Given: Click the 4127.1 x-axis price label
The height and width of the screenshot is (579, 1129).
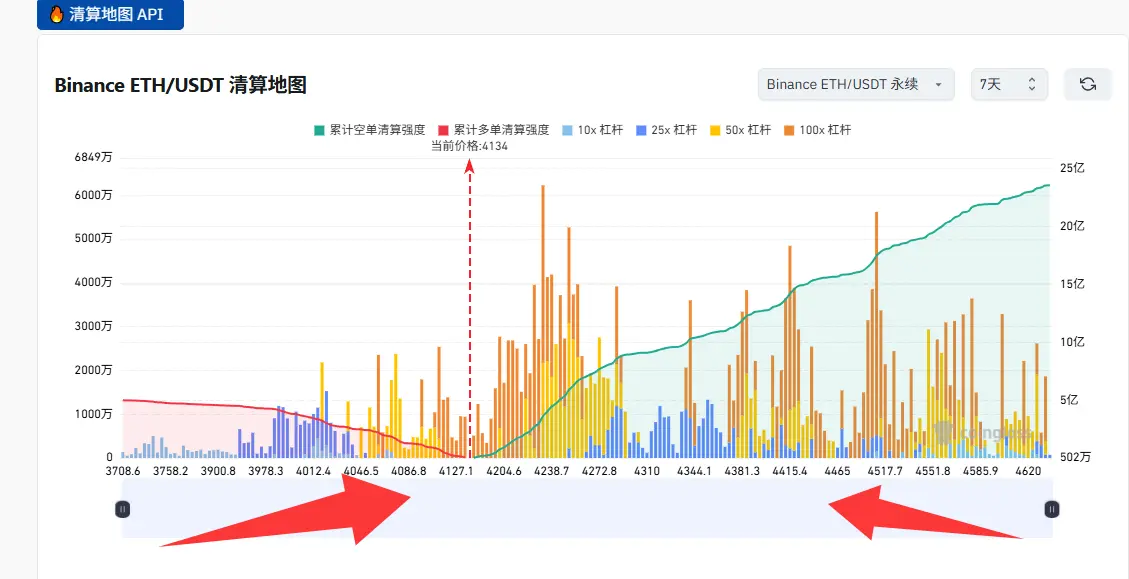Looking at the screenshot, I should coord(455,471).
